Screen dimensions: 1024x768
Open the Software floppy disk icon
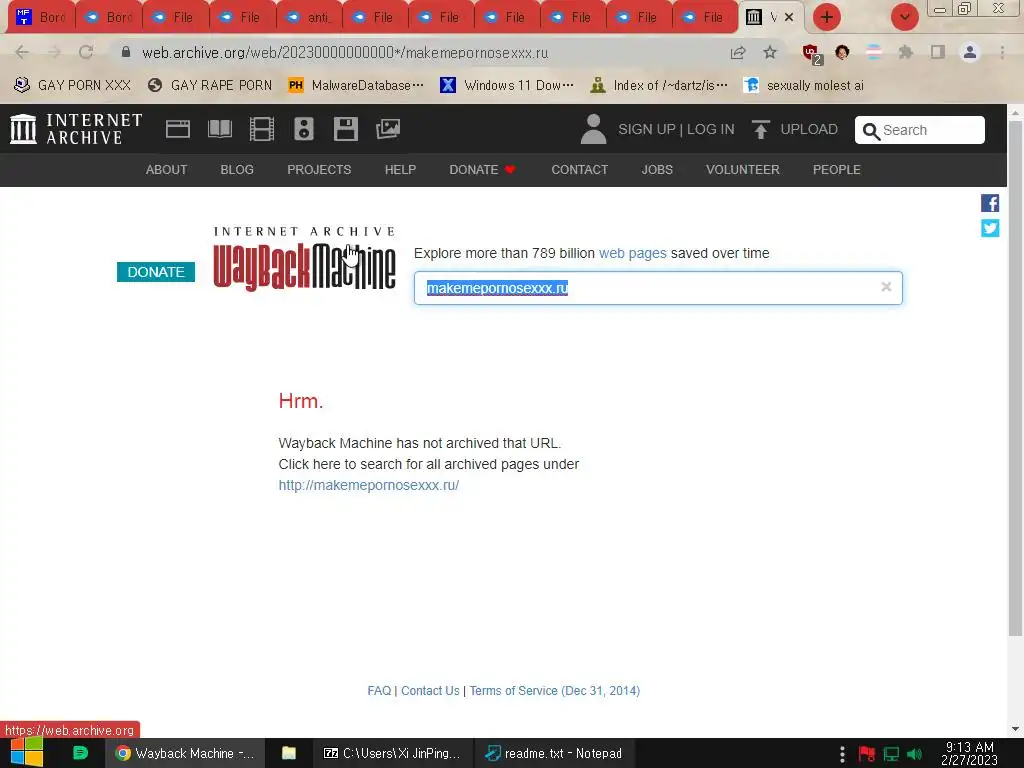coord(345,129)
